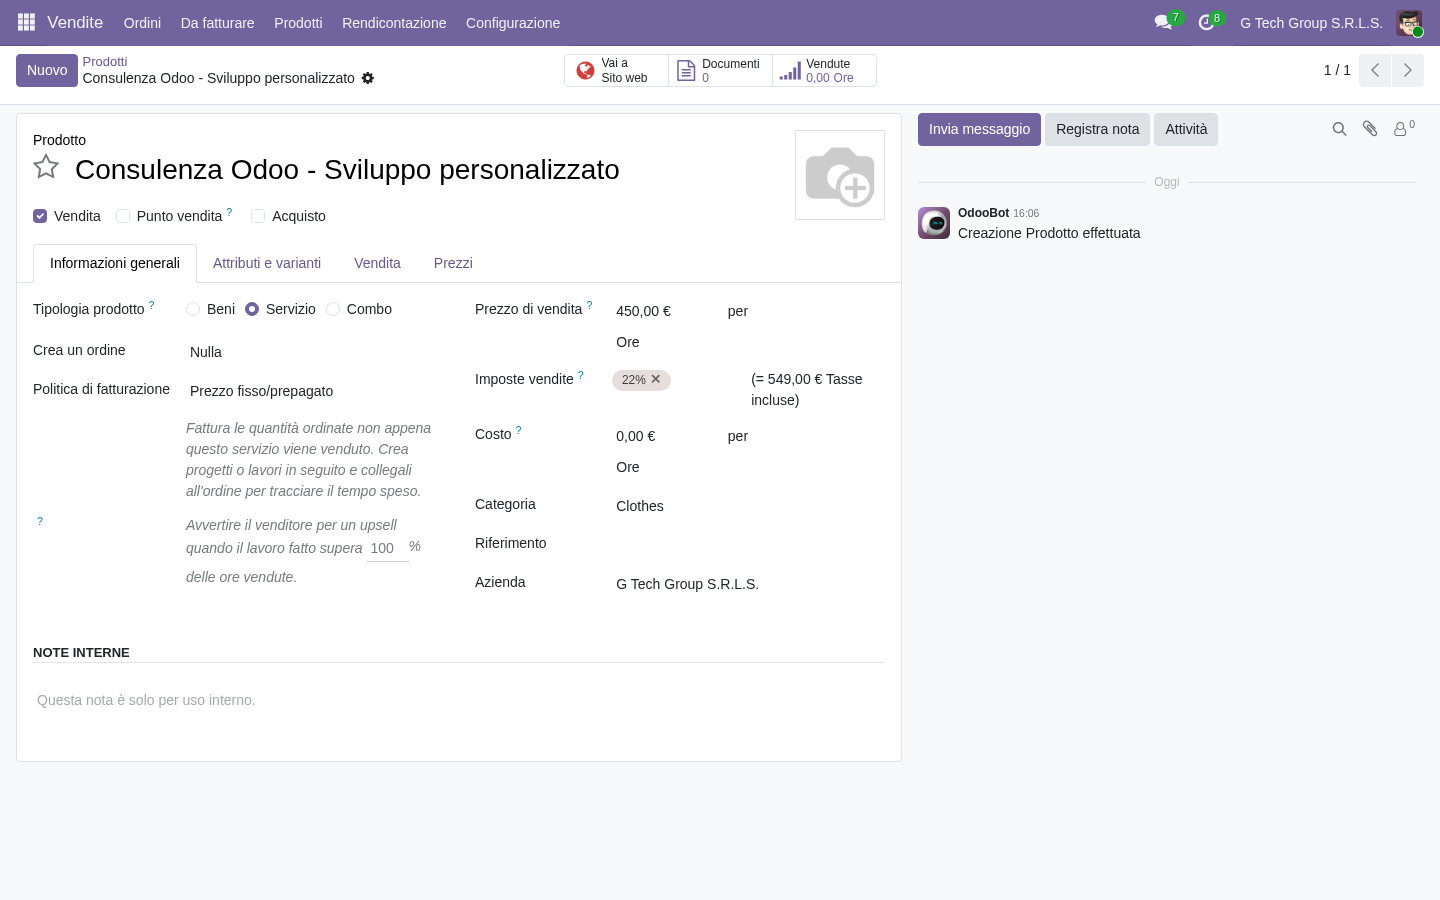Open the Configurazione menu

pyautogui.click(x=513, y=23)
